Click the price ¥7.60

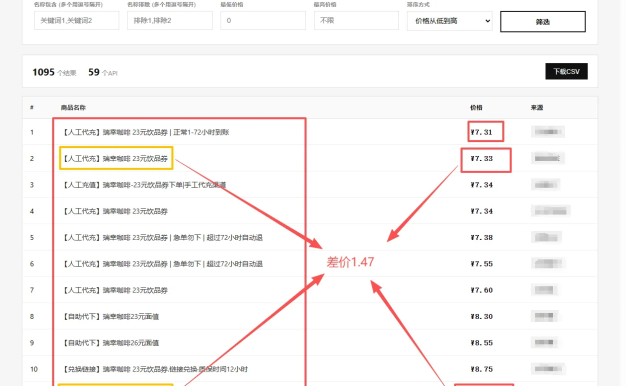pyautogui.click(x=481, y=290)
